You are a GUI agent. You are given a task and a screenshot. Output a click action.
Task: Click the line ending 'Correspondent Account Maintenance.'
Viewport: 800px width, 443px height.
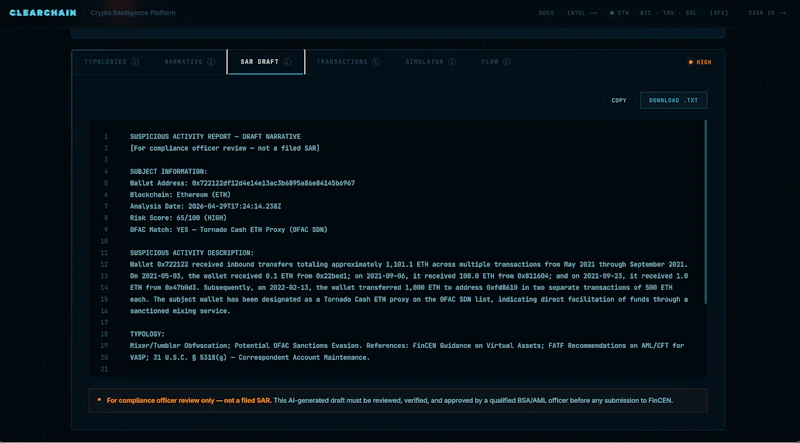pyautogui.click(x=249, y=357)
